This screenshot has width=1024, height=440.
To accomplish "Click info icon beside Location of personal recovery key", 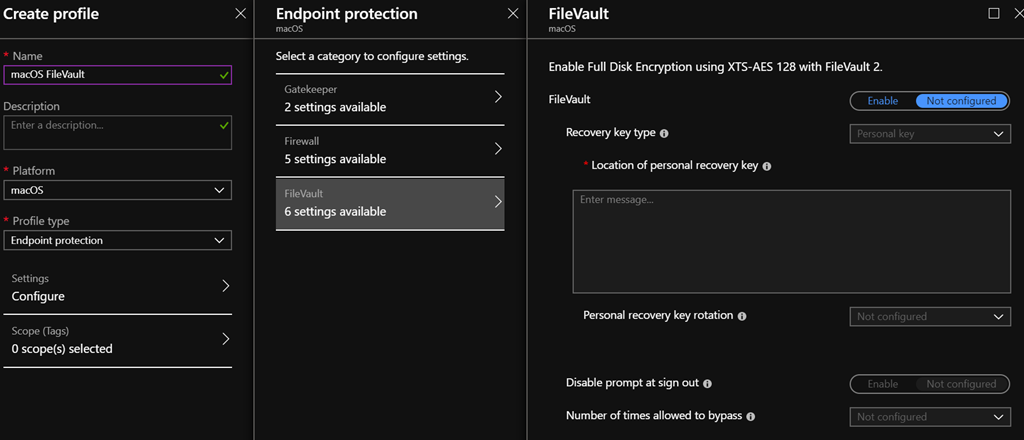I will [x=767, y=166].
